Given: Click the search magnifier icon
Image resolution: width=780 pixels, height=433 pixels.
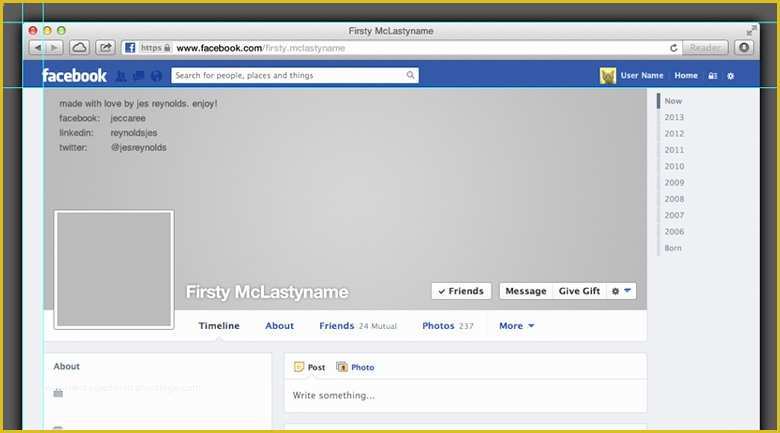Looking at the screenshot, I should [x=410, y=75].
